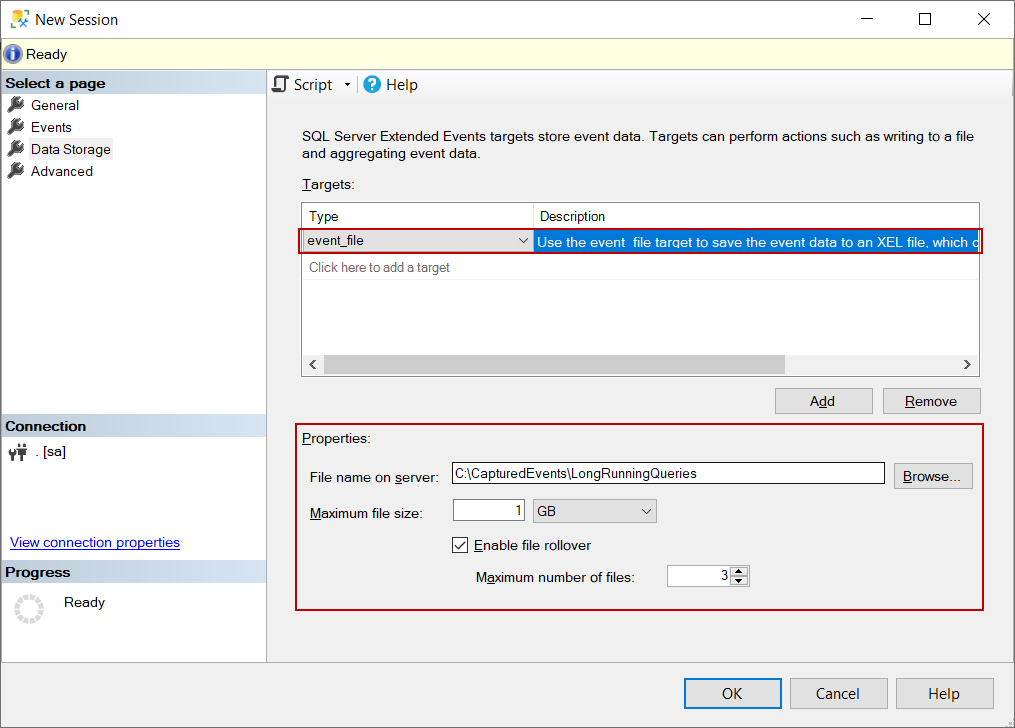Select the event_file description cell

click(757, 242)
